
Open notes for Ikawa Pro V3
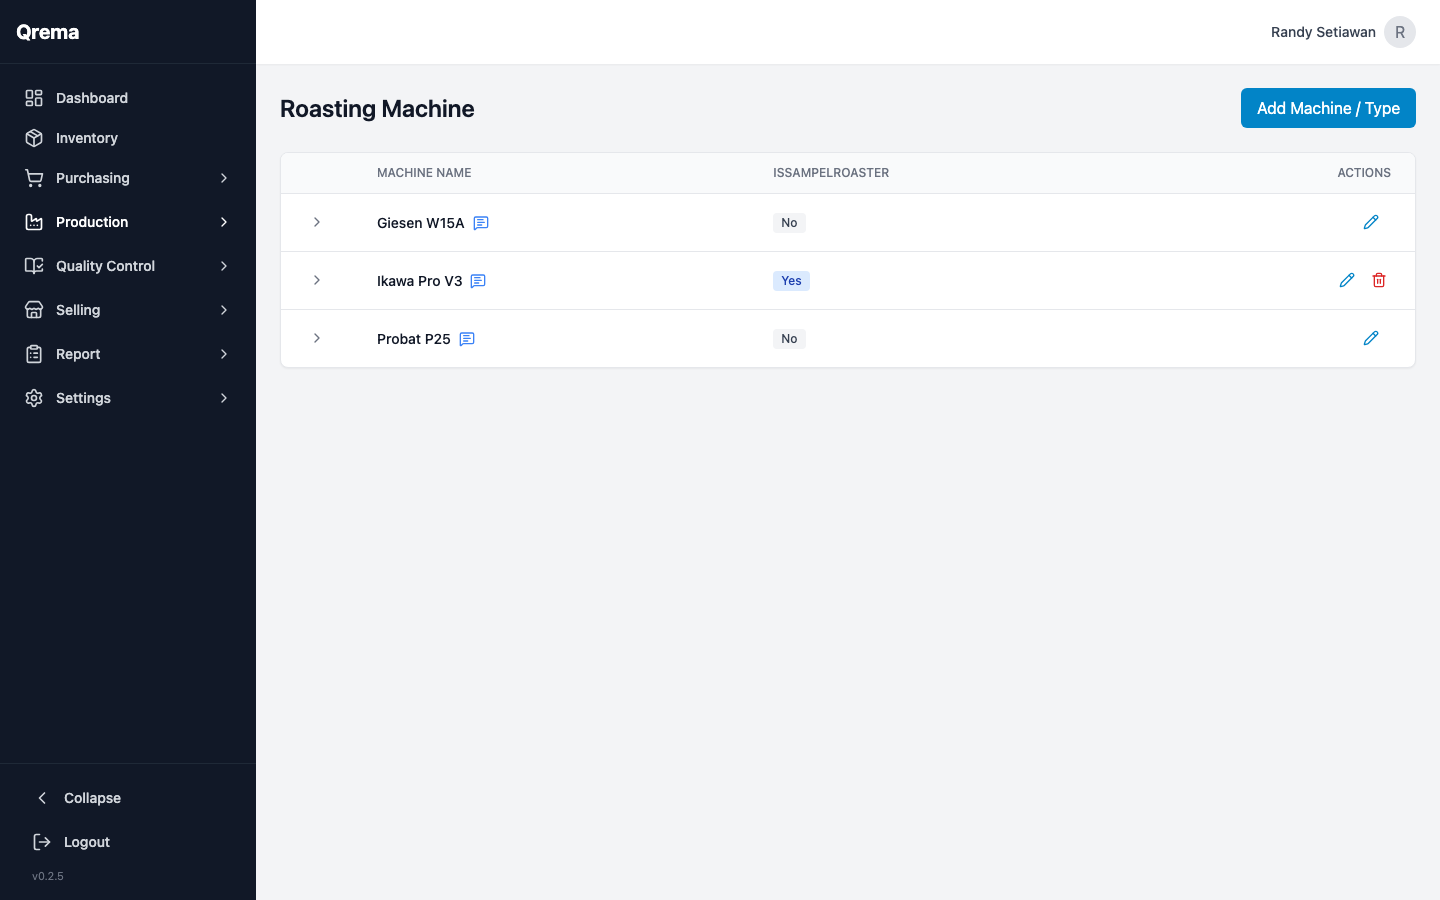pyautogui.click(x=478, y=281)
